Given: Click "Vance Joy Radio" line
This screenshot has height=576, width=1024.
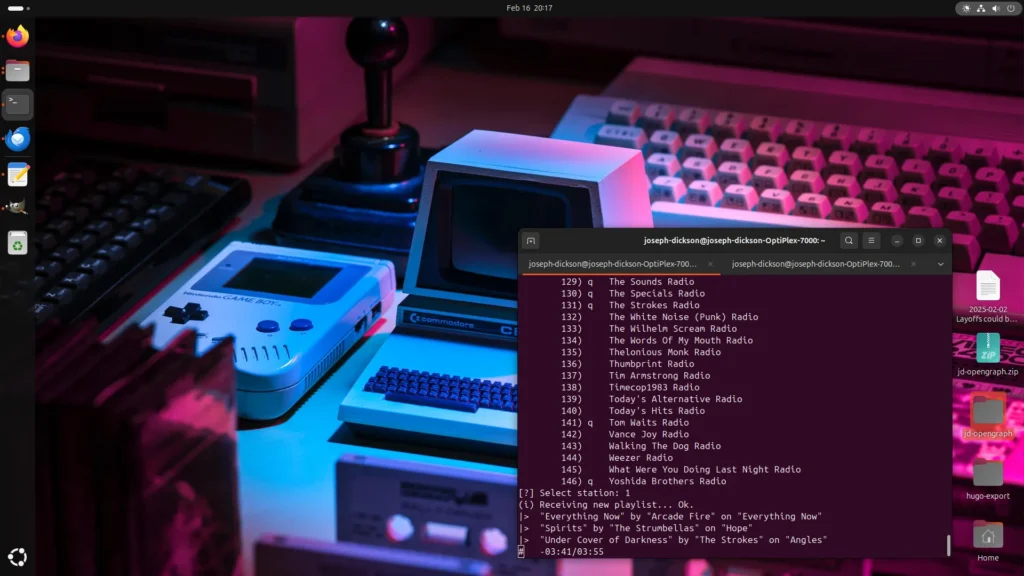Looking at the screenshot, I should click(648, 434).
